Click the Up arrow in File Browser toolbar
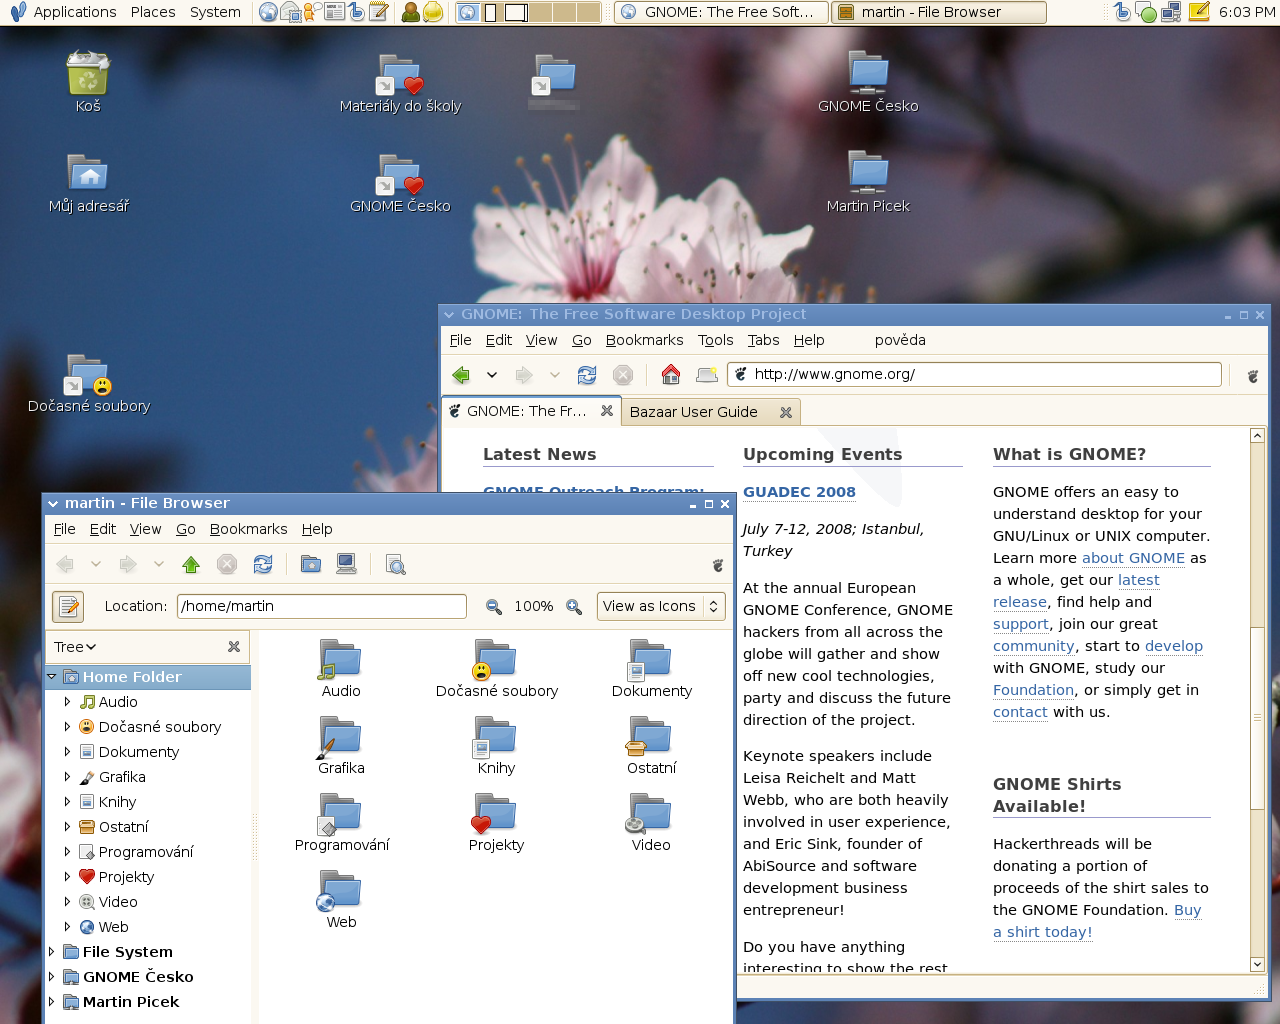This screenshot has width=1280, height=1024. point(191,565)
